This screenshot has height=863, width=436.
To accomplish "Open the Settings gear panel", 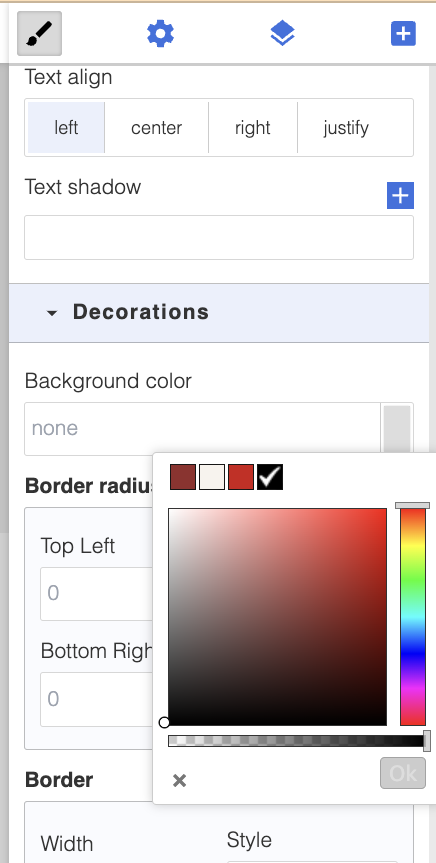I will click(161, 34).
